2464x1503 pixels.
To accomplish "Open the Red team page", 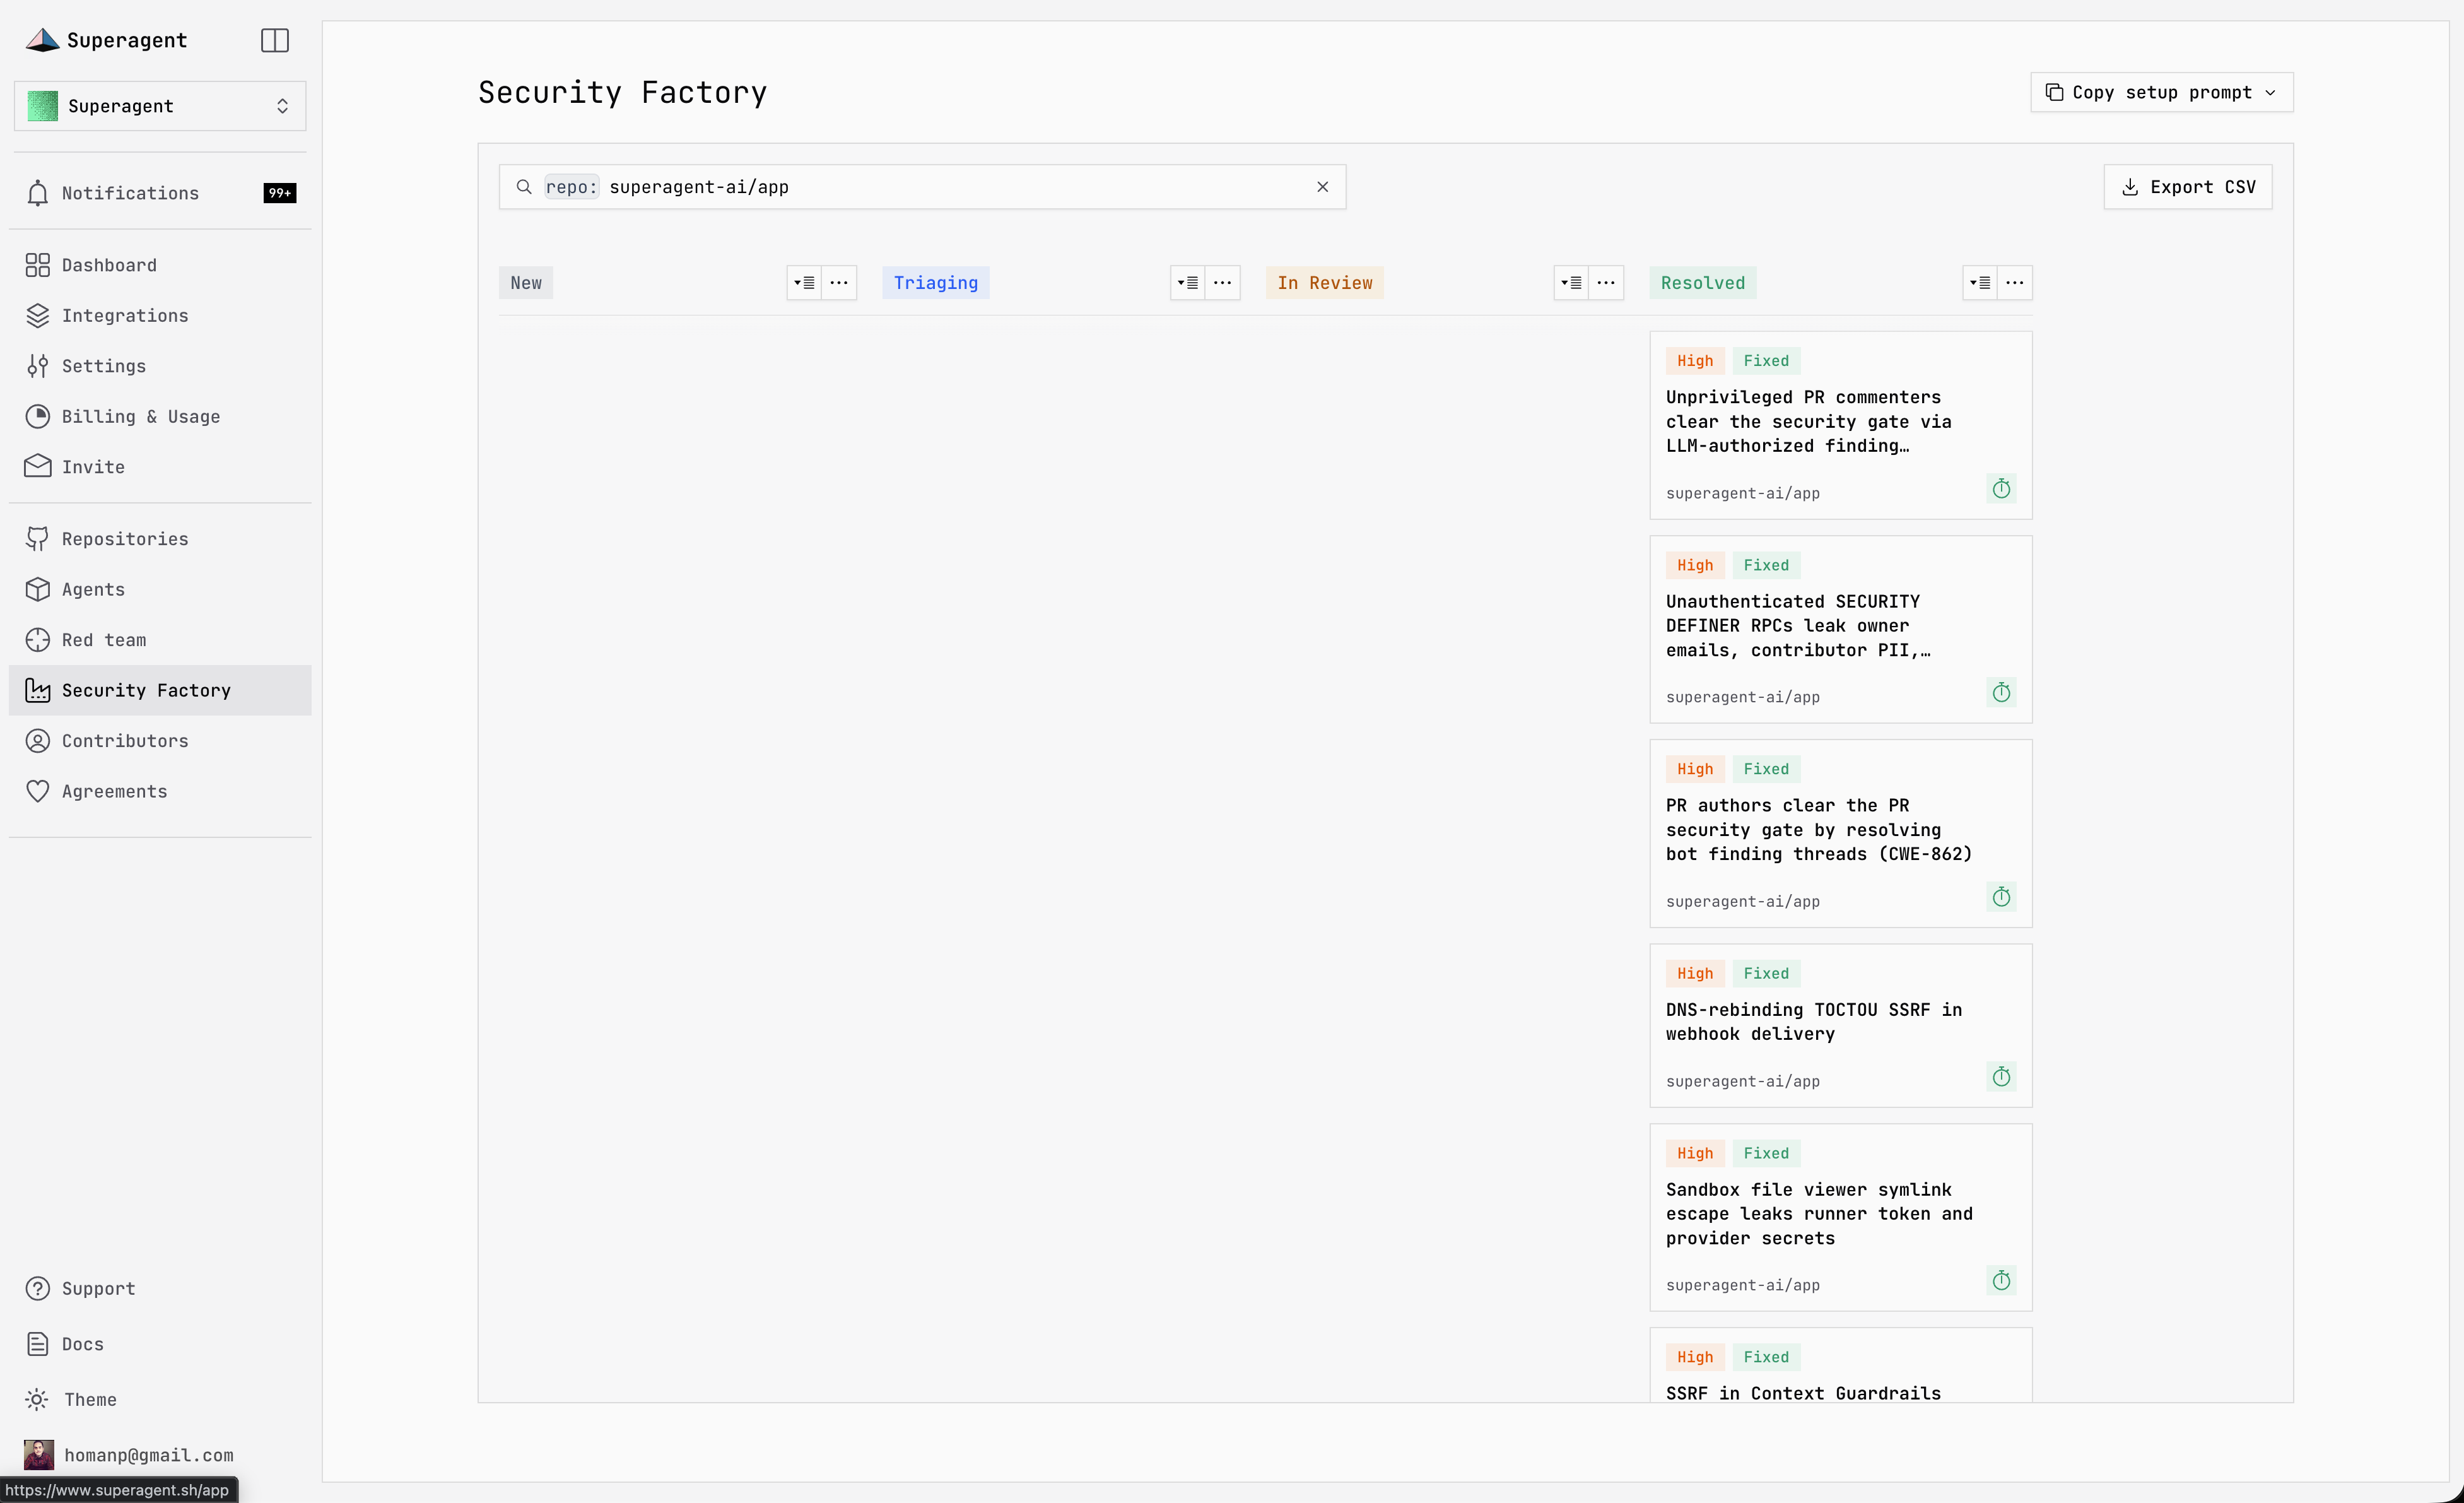I will [x=160, y=640].
